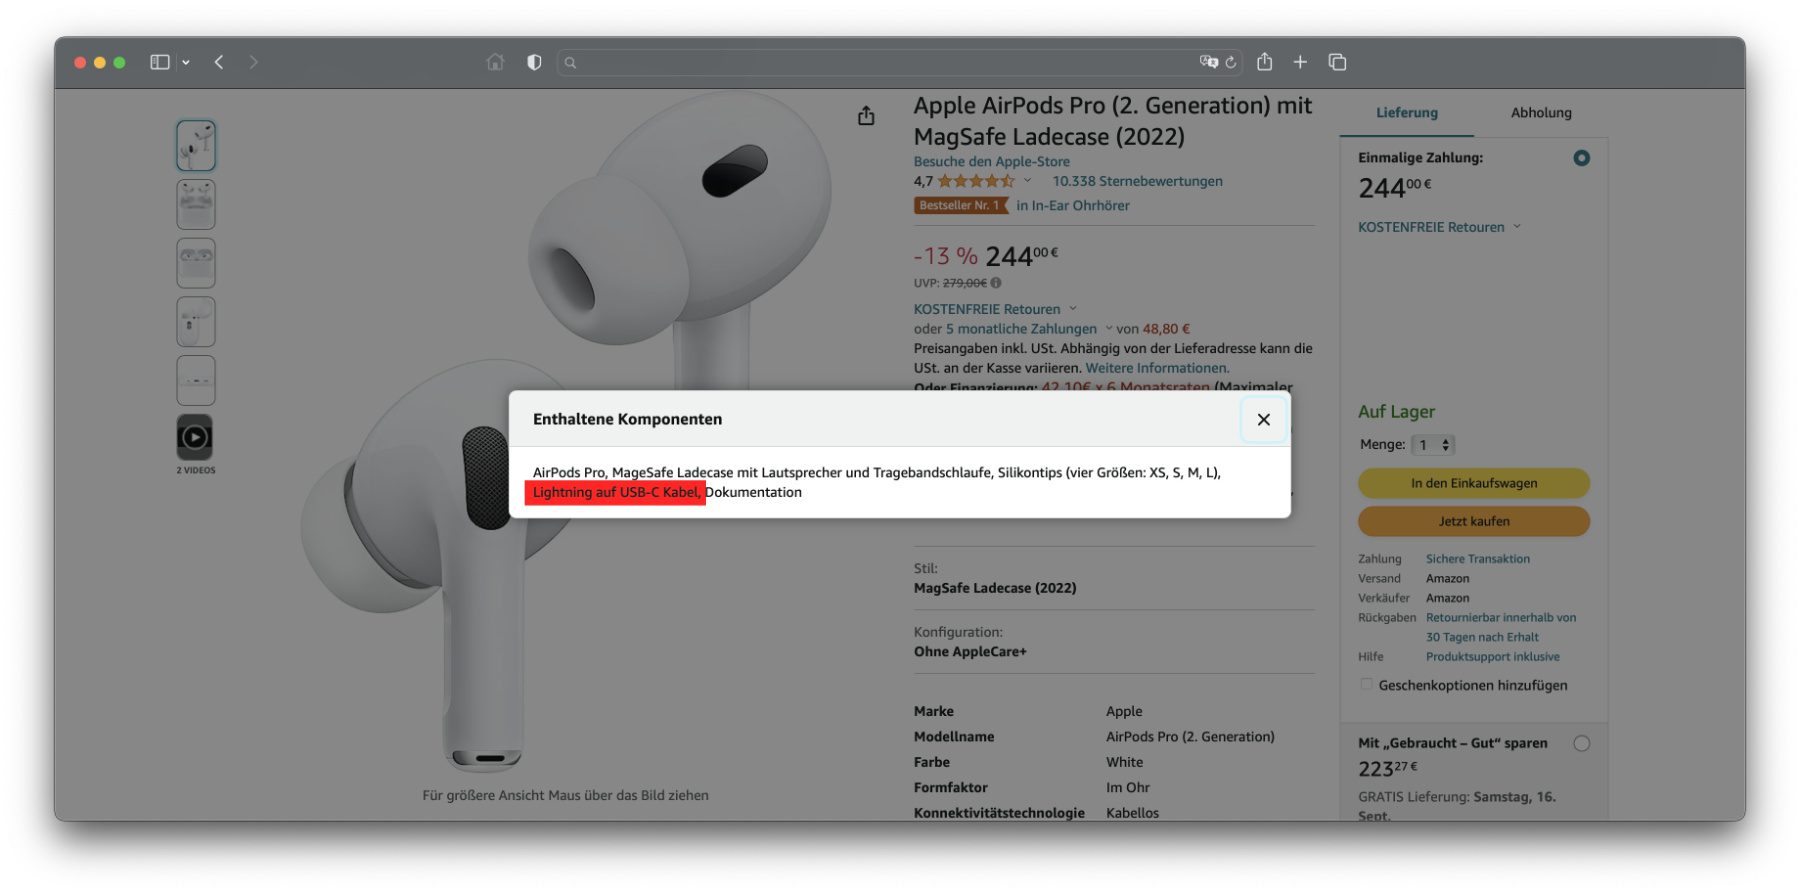The height and width of the screenshot is (893, 1800).
Task: Open the Safari home page icon
Action: pyautogui.click(x=495, y=62)
